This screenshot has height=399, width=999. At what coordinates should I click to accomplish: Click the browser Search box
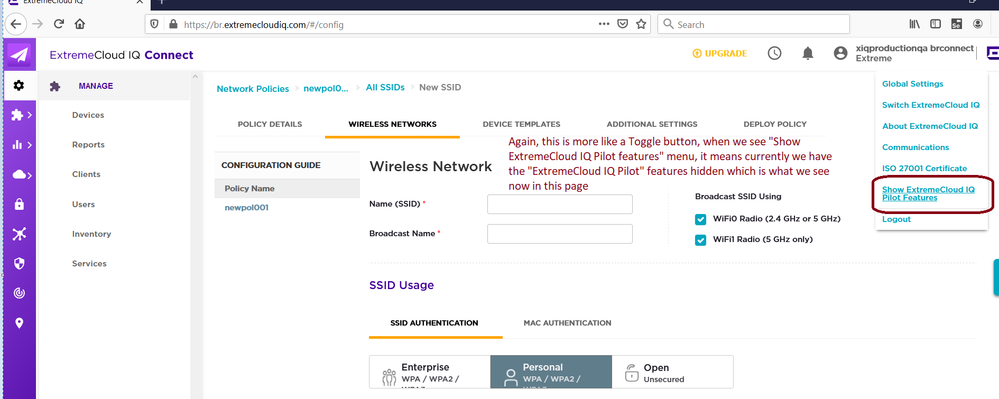754,24
